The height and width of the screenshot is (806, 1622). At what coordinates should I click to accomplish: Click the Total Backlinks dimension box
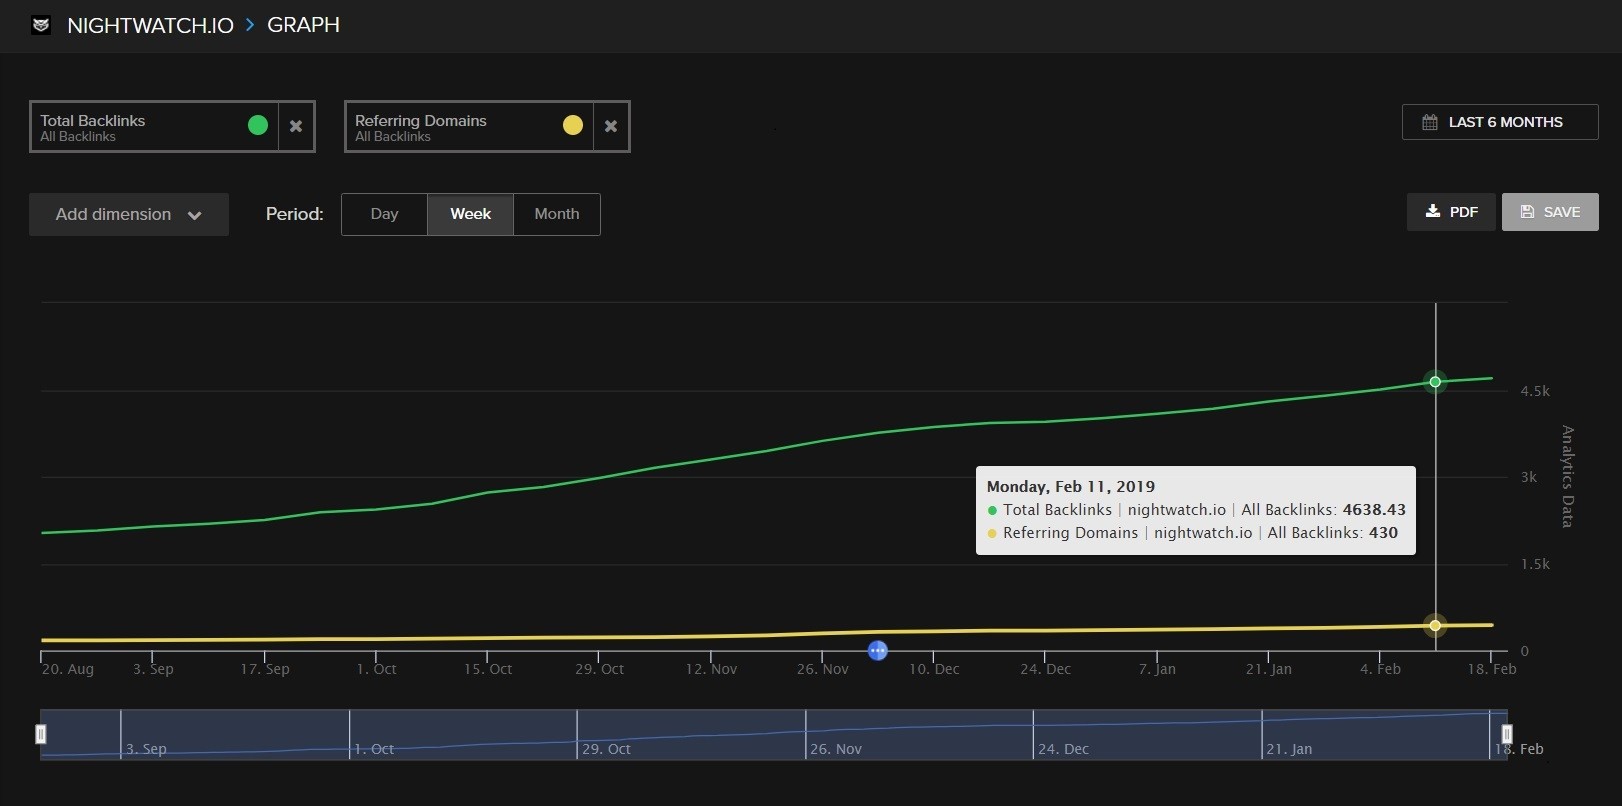coord(140,127)
